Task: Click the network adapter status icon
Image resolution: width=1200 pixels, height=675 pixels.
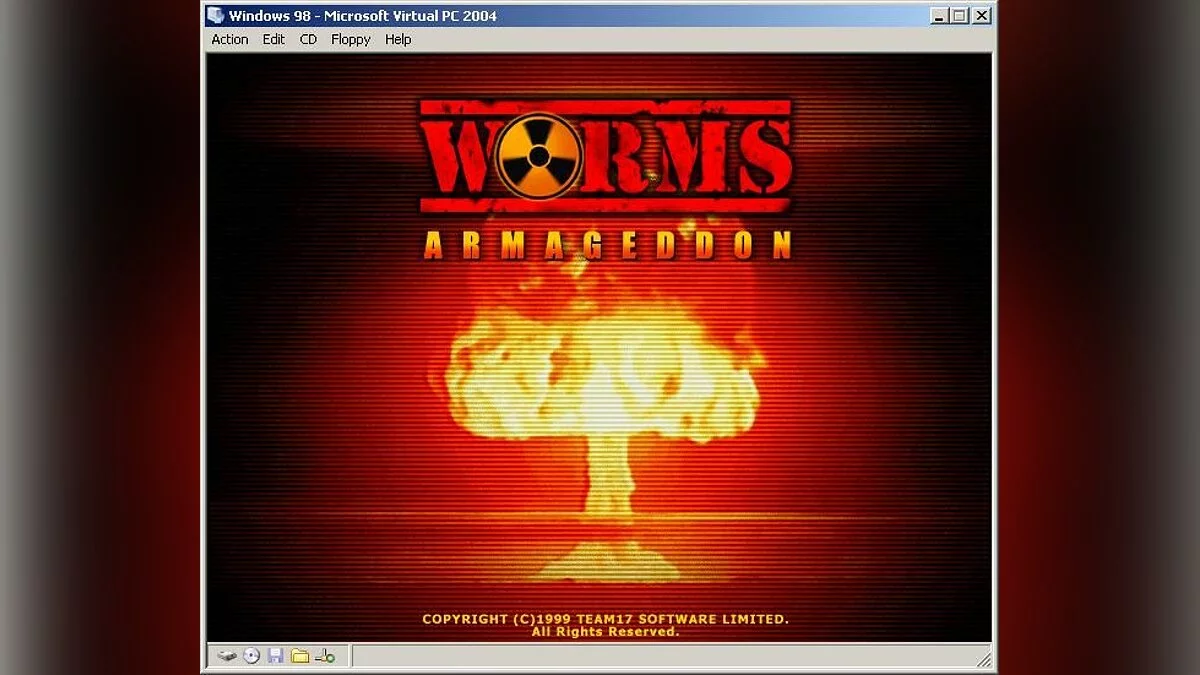Action: coord(324,656)
